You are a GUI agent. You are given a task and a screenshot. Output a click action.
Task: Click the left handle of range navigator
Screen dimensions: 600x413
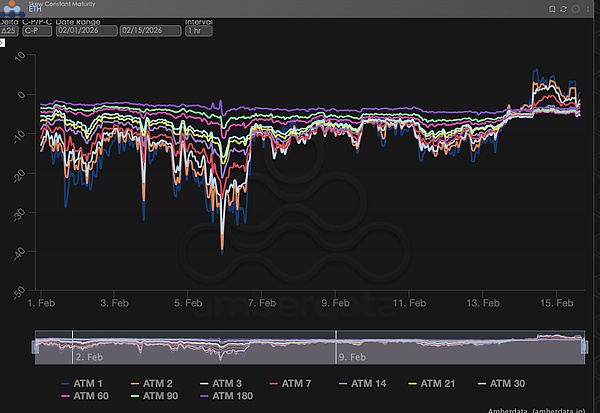click(35, 345)
